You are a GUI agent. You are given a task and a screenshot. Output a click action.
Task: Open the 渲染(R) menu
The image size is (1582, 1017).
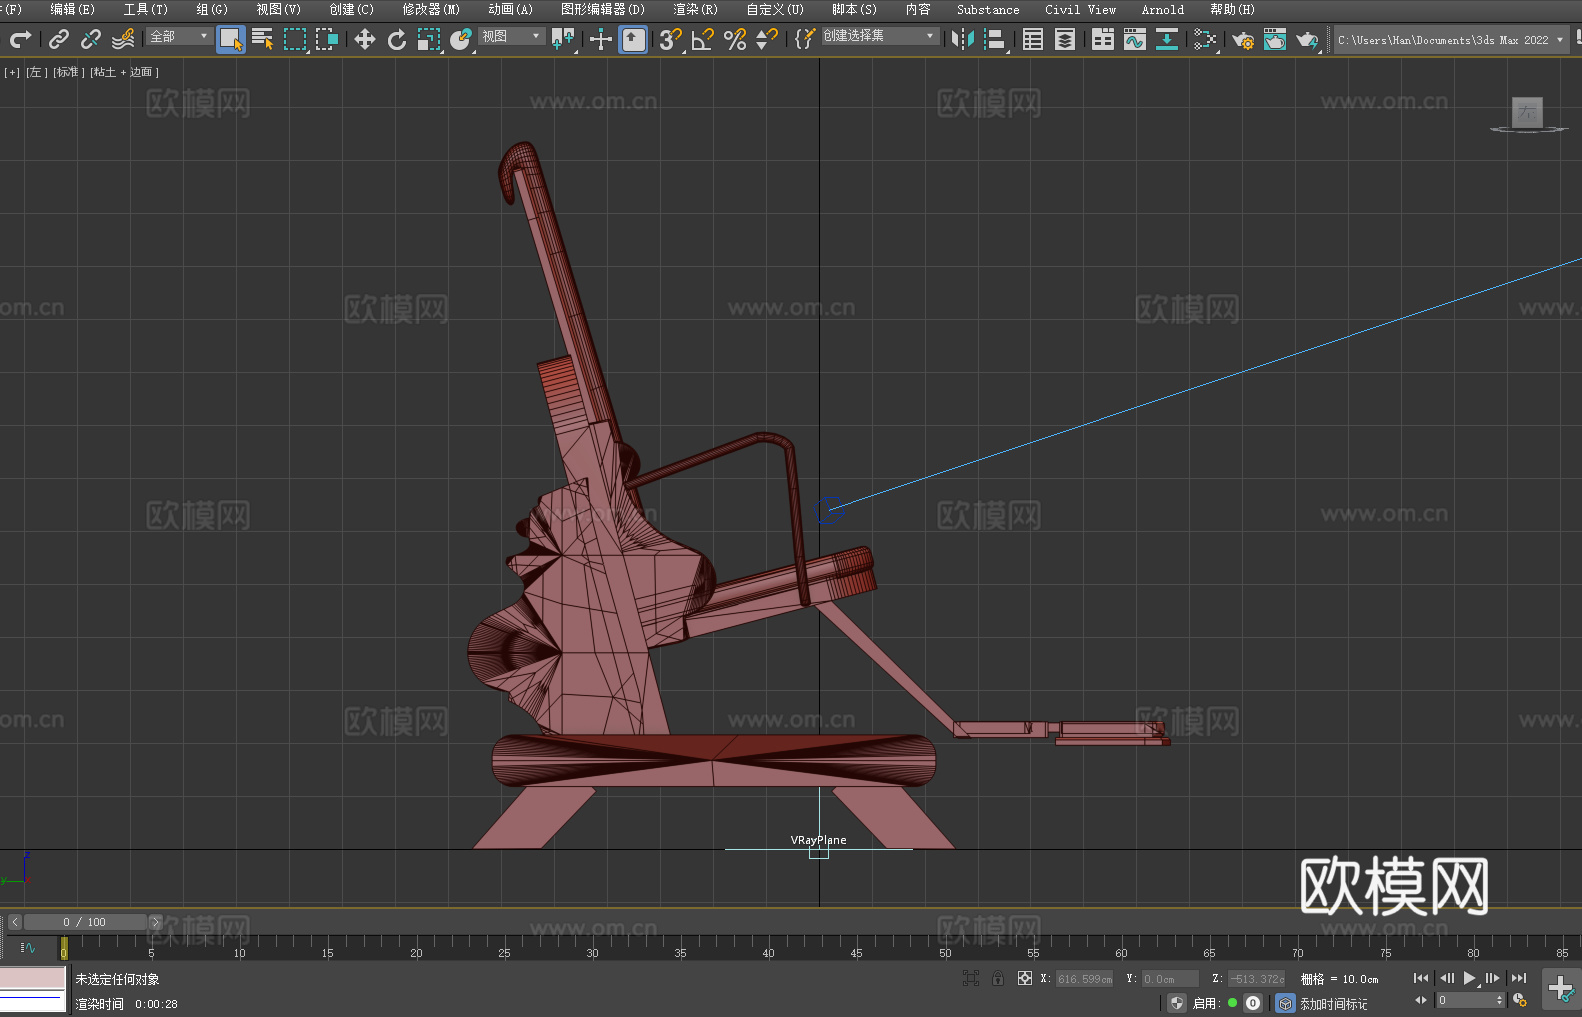coord(695,9)
